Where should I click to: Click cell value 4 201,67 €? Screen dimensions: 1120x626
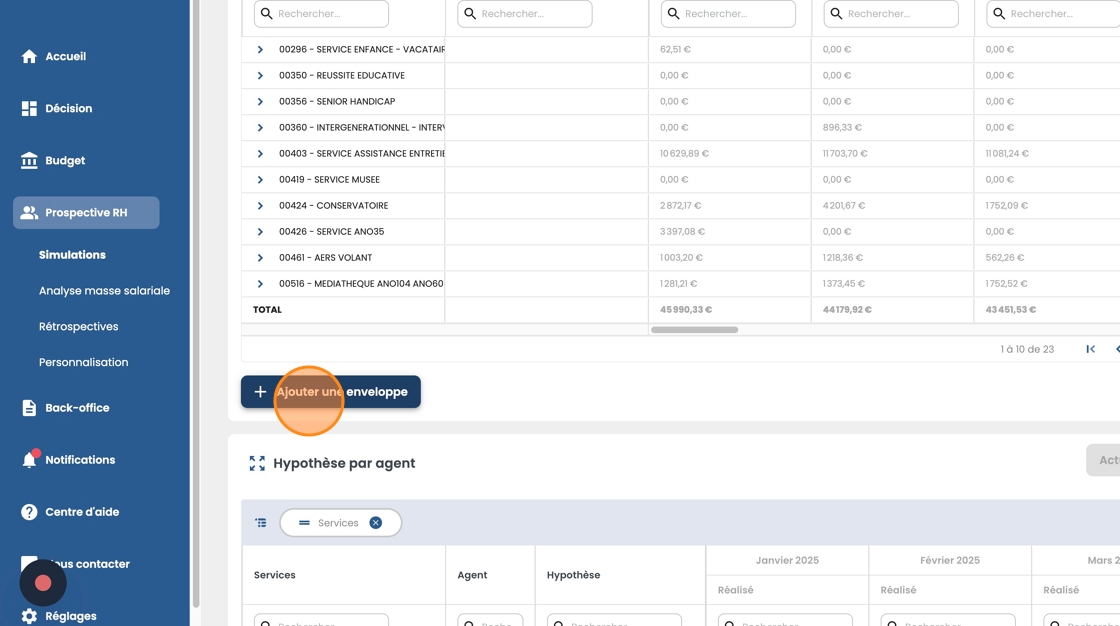point(844,206)
